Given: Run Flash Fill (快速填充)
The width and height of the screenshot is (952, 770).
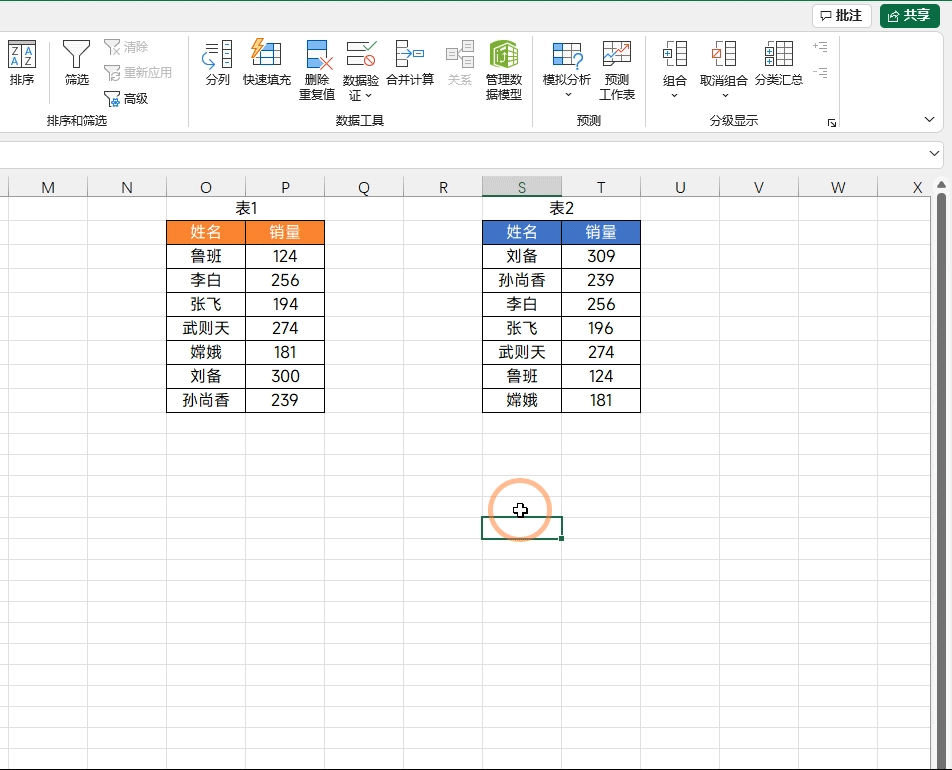Looking at the screenshot, I should pyautogui.click(x=267, y=63).
